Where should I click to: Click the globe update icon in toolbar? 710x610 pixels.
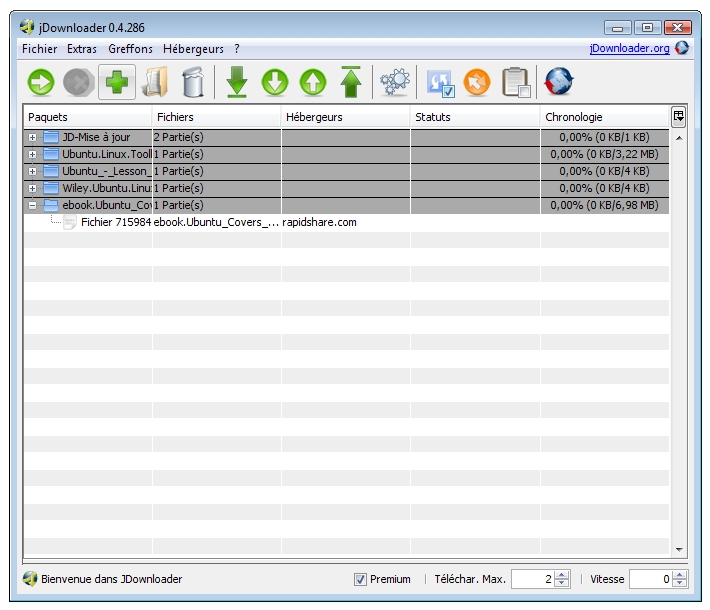[559, 82]
